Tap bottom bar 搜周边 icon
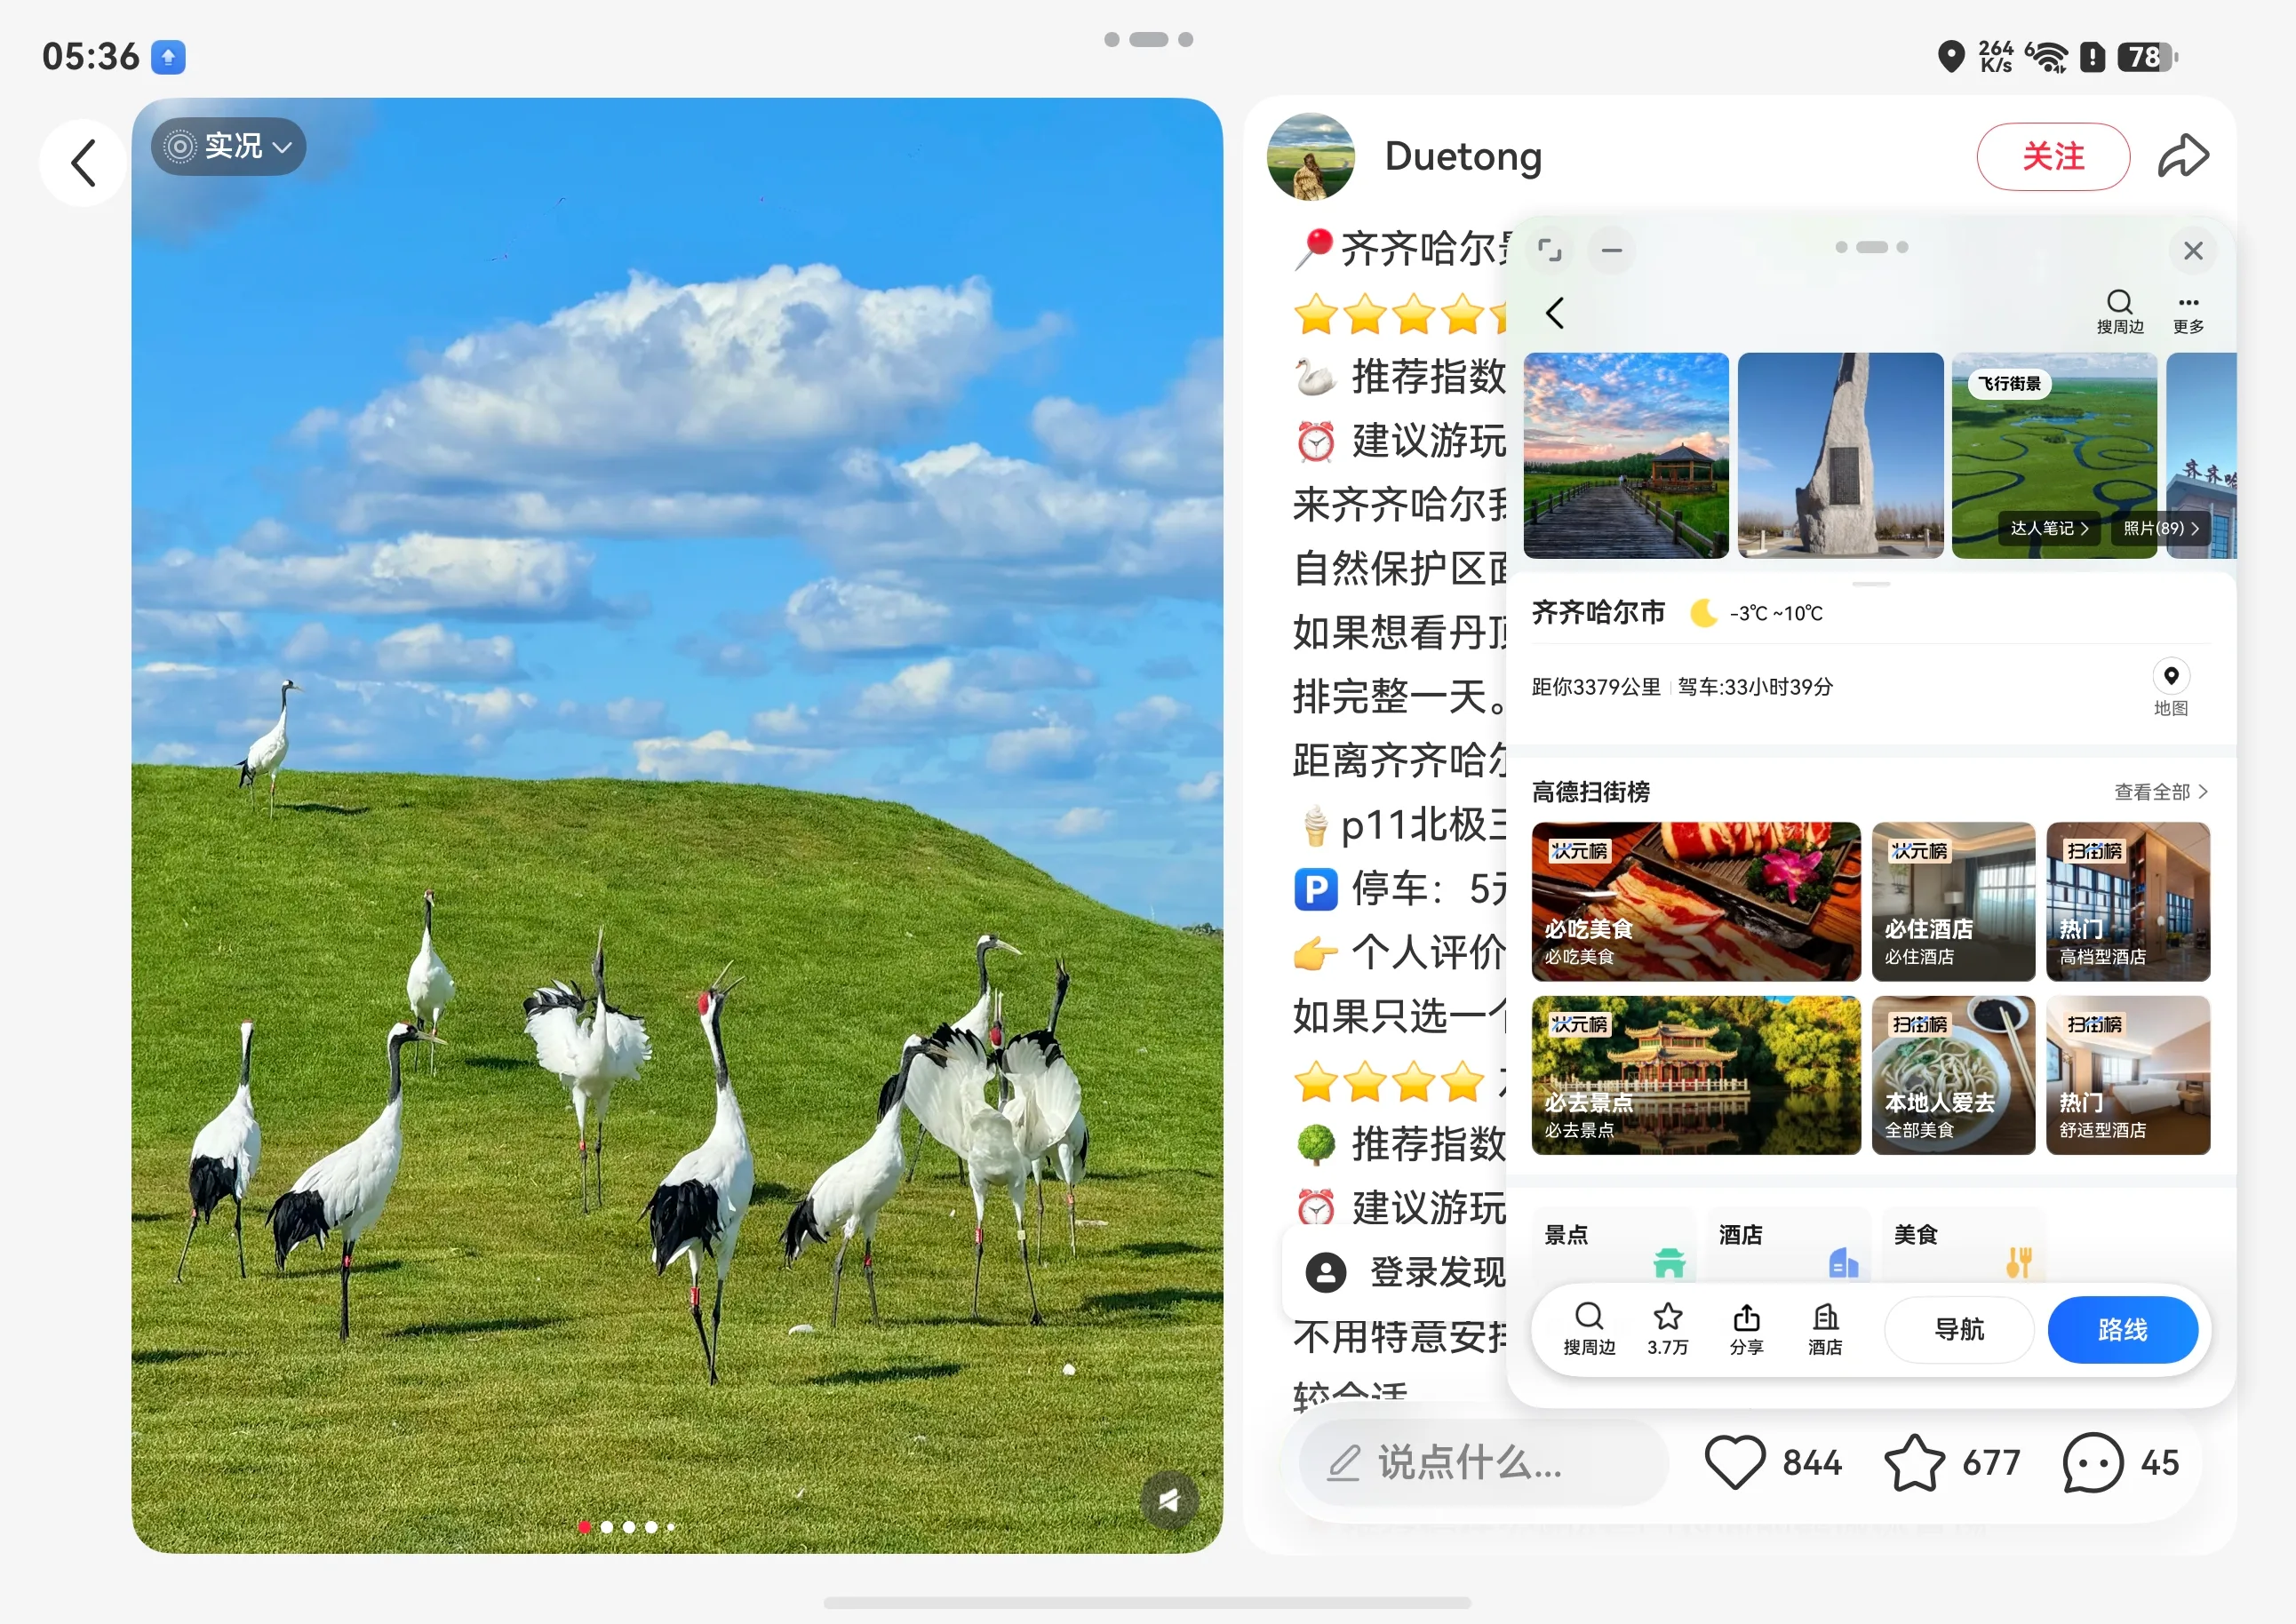Viewport: 2296px width, 1624px height. (1589, 1329)
